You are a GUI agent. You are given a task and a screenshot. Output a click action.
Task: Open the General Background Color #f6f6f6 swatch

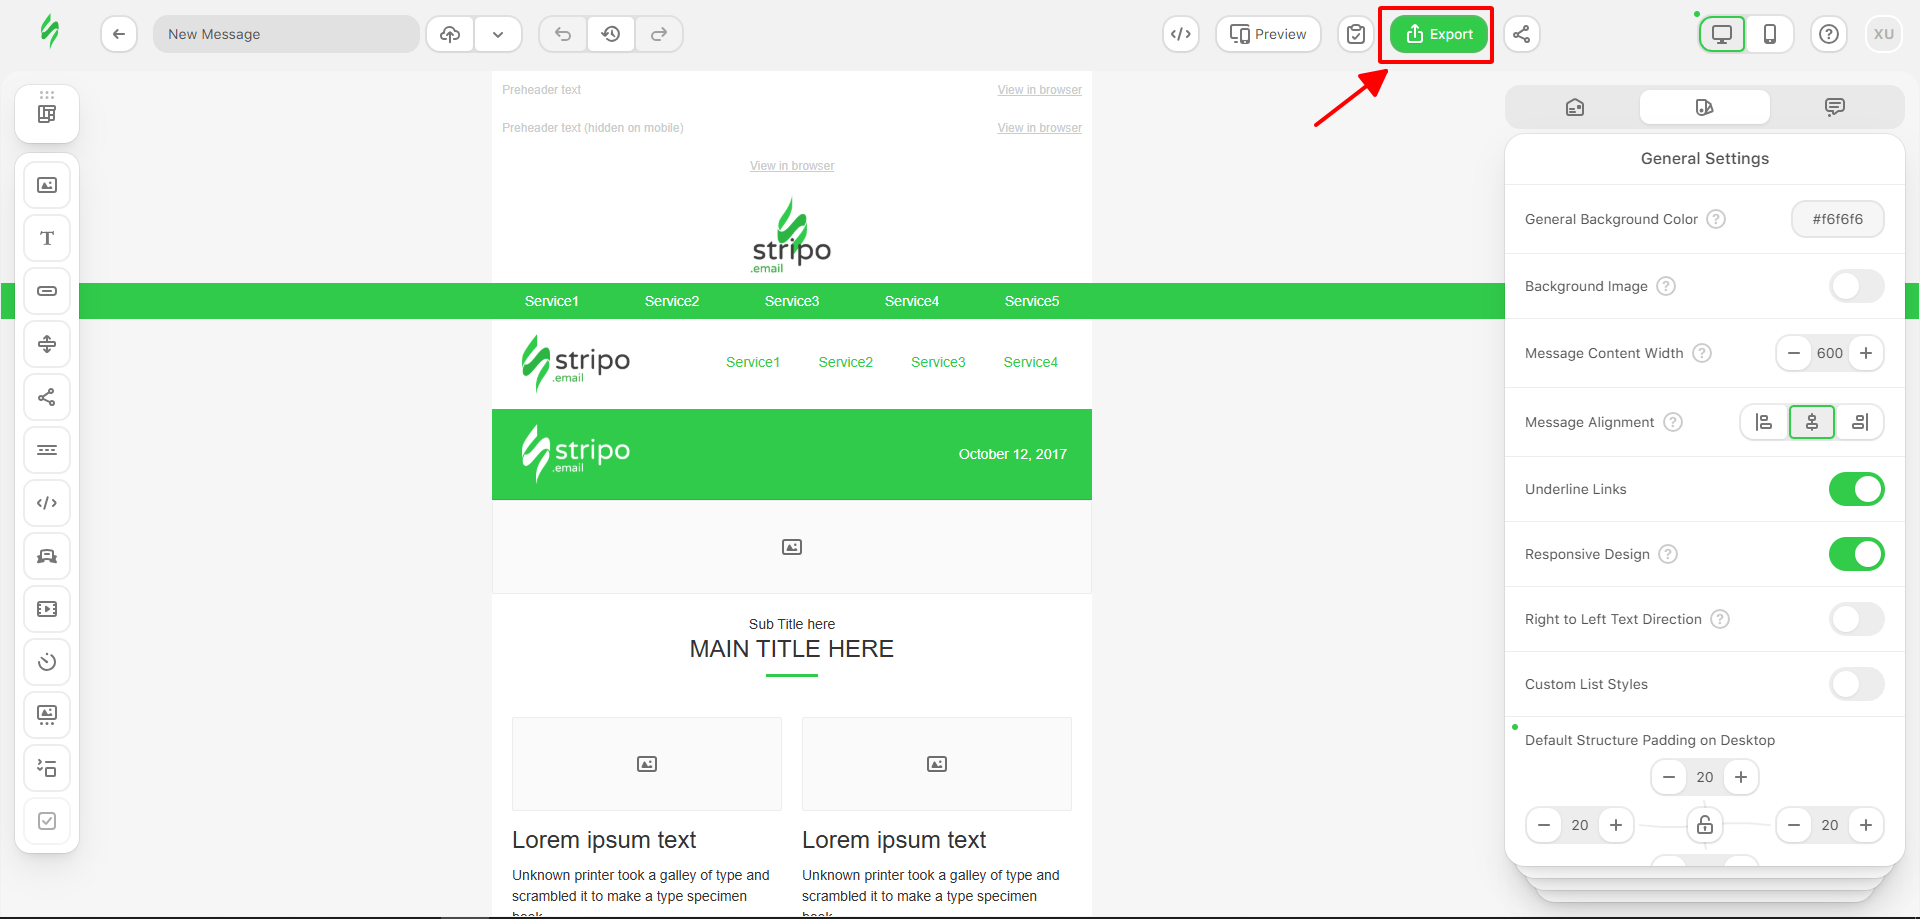[x=1838, y=219]
